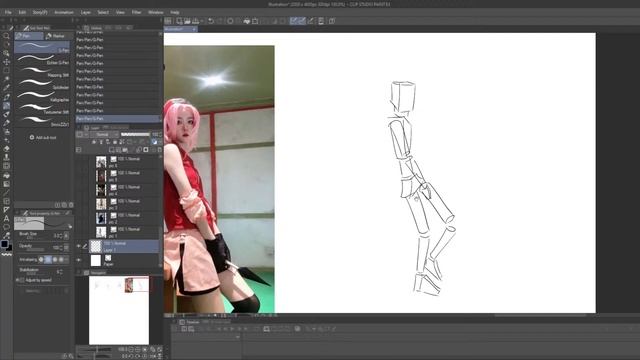Collapse the Navigator panel header
The height and width of the screenshot is (360, 640).
point(98,272)
